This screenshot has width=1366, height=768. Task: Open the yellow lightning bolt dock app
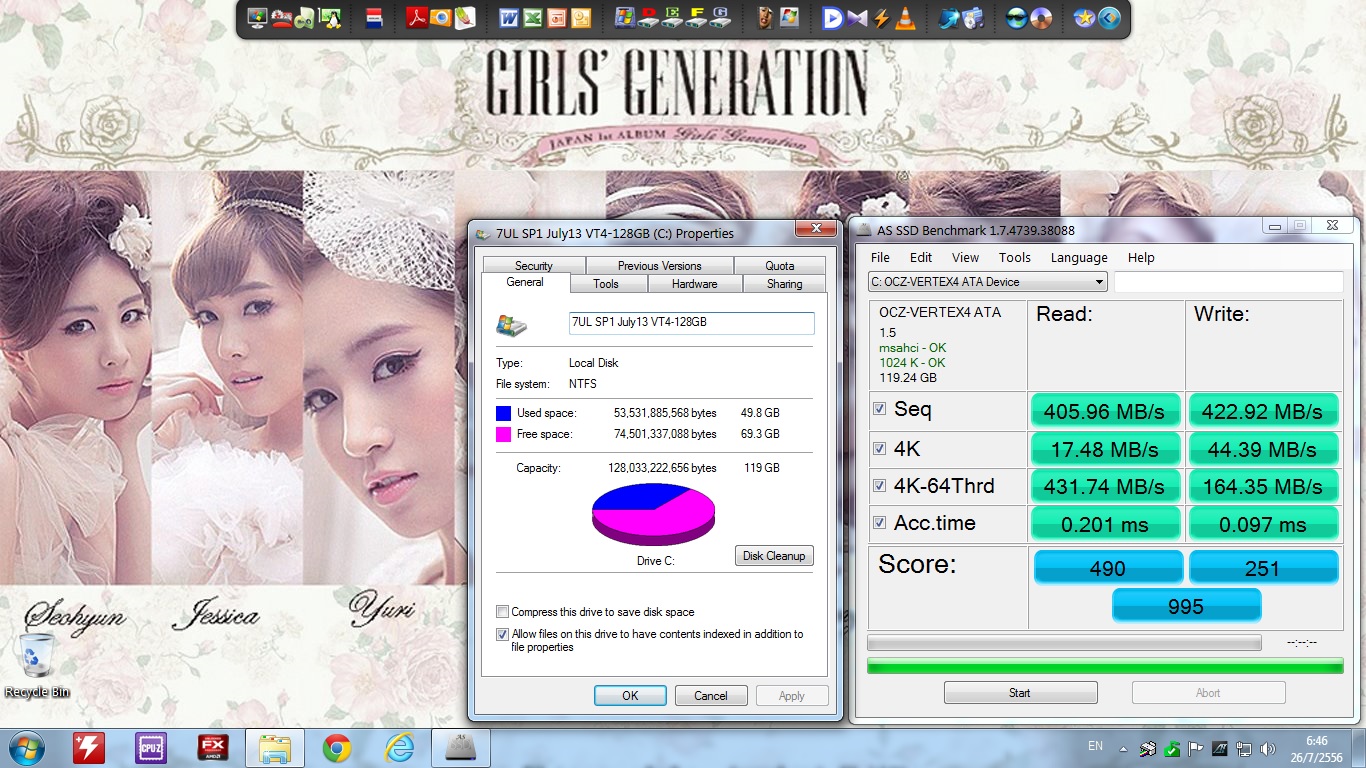881,17
